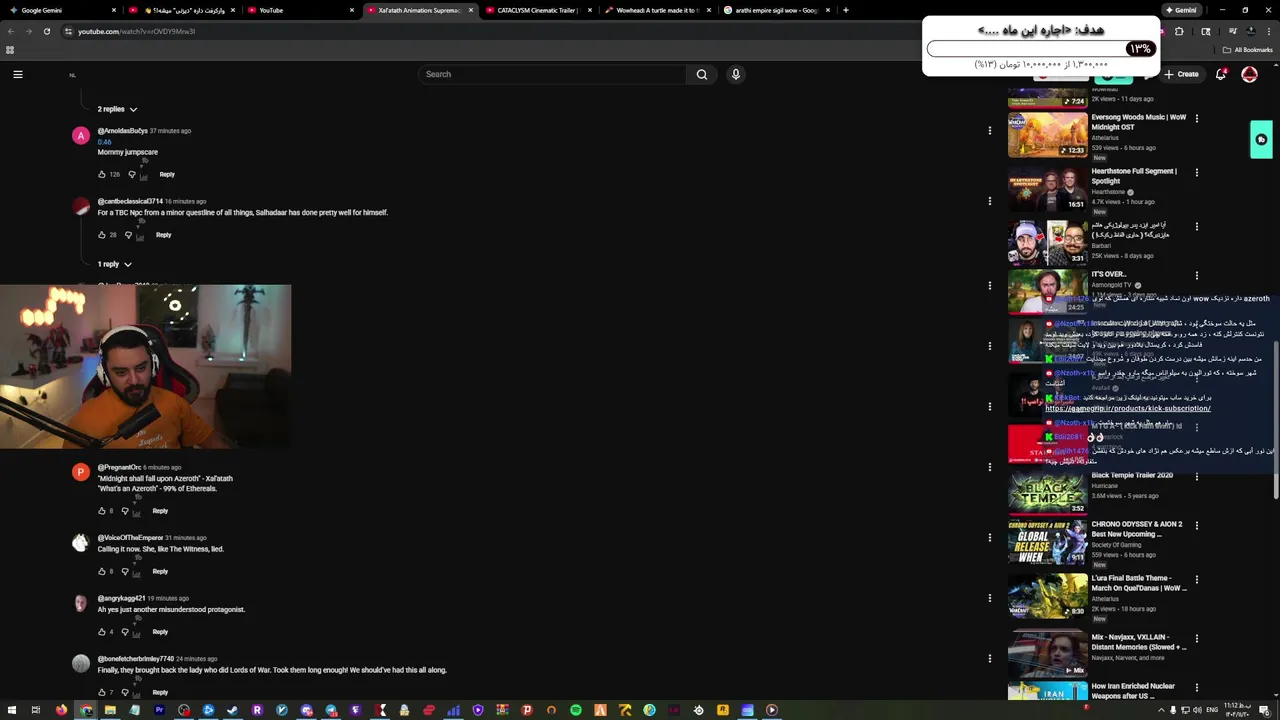Switch to the plain YouTube tab
The height and width of the screenshot is (720, 1280).
pos(300,10)
